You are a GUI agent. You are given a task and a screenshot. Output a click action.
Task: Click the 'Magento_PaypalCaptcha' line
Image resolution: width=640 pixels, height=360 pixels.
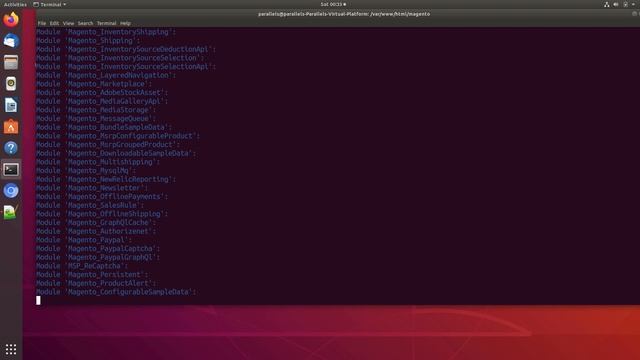coord(98,249)
